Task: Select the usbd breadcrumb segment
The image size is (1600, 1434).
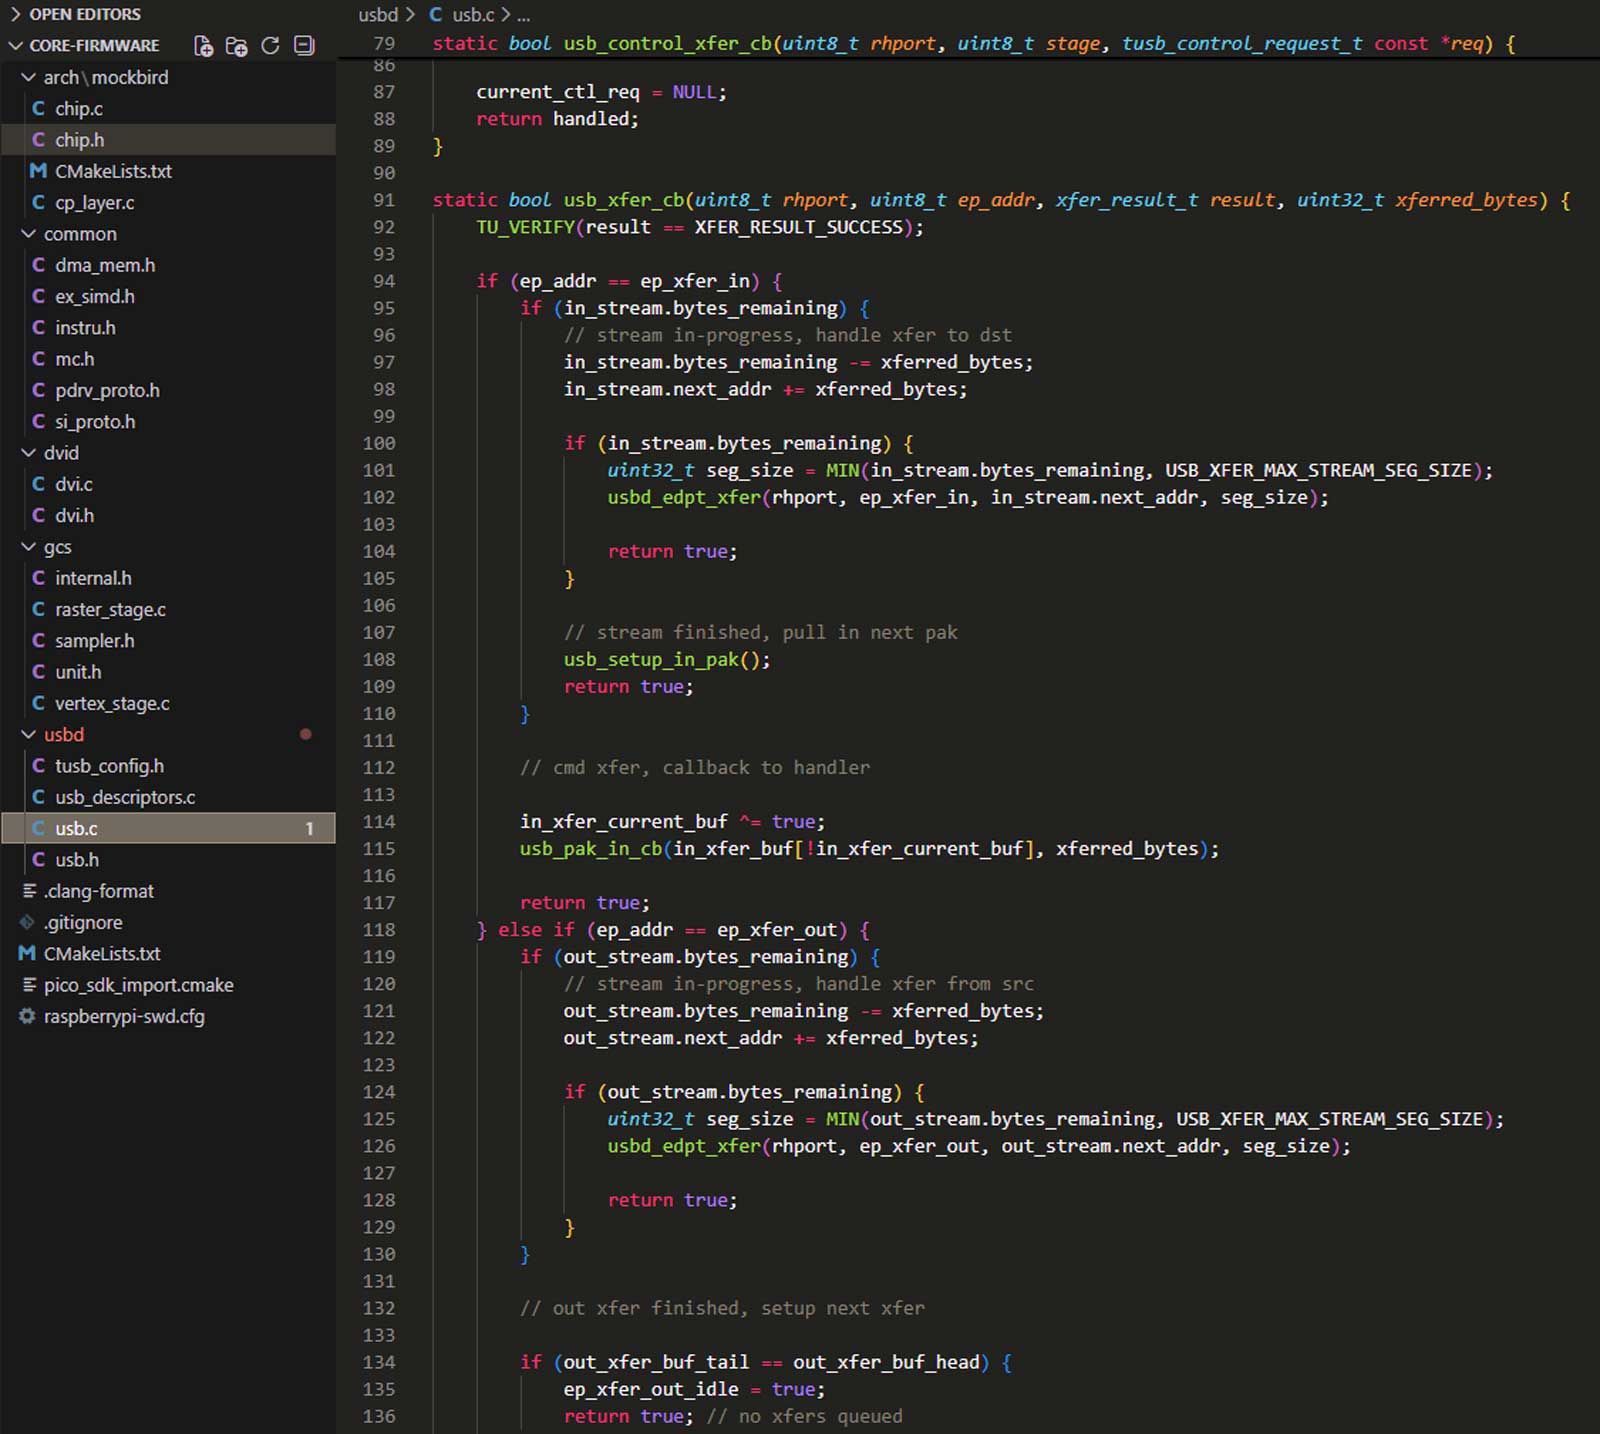Action: tap(377, 15)
